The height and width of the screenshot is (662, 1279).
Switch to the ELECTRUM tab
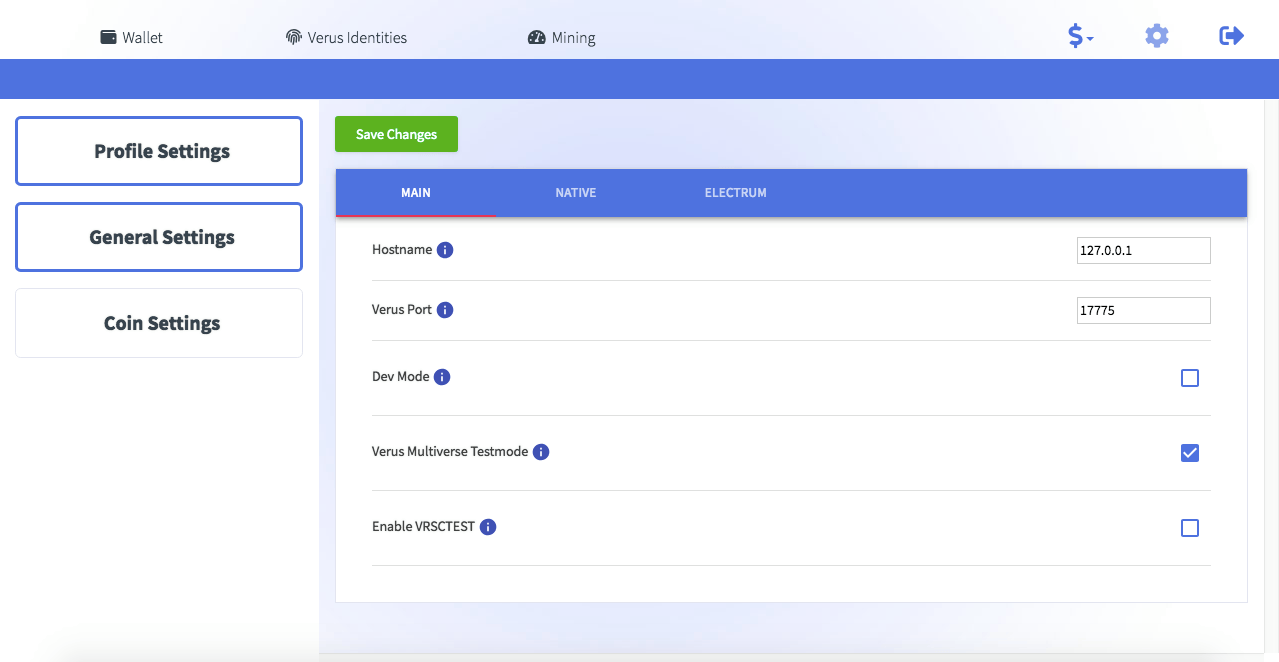736,192
